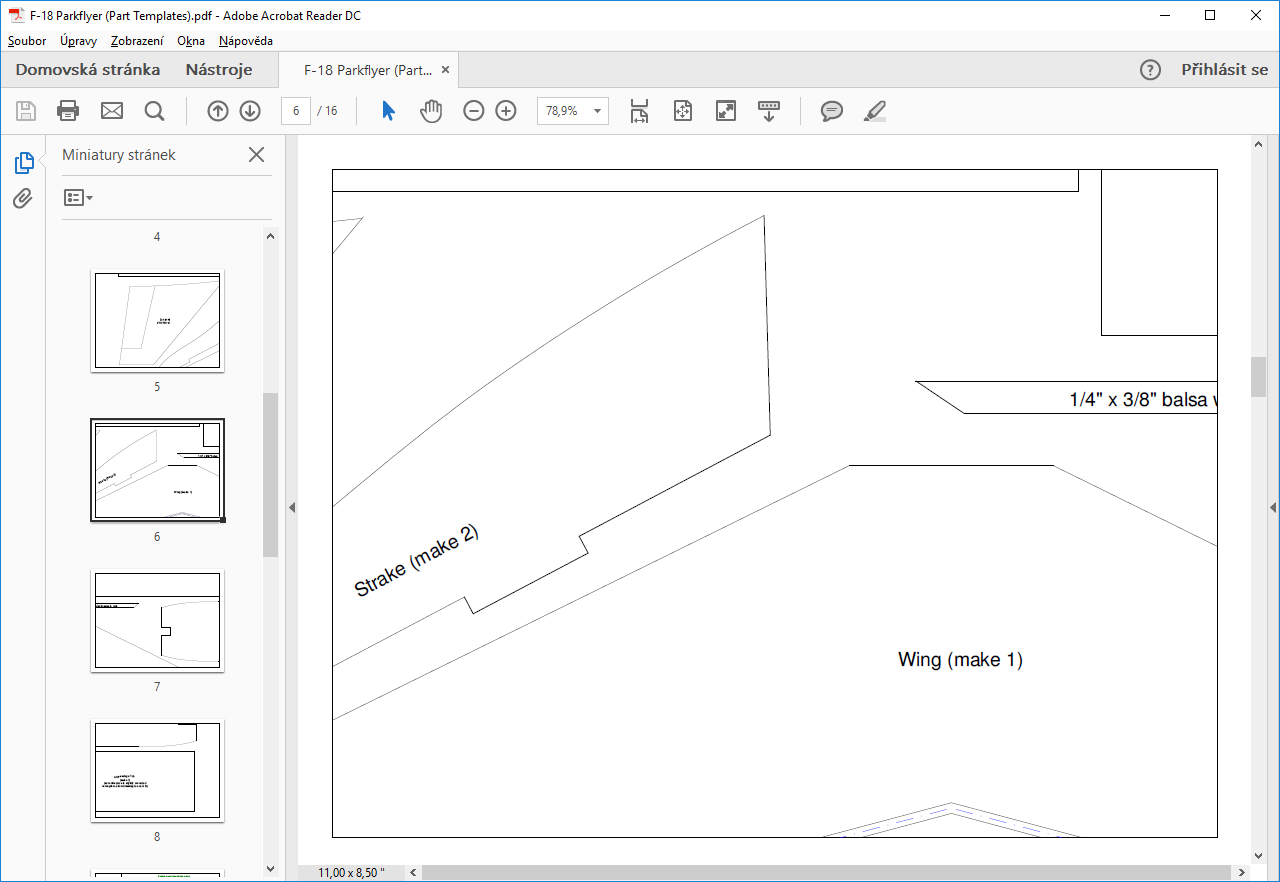Click the zoom out minus icon

pyautogui.click(x=474, y=111)
